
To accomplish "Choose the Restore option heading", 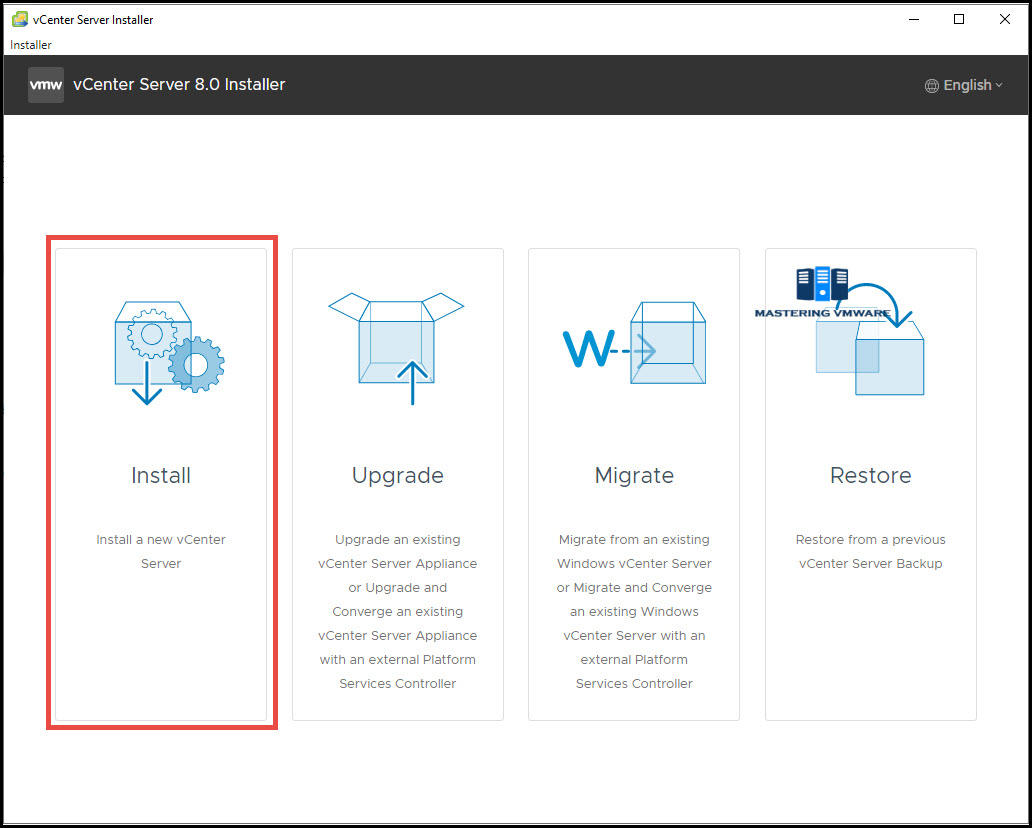I will point(871,475).
